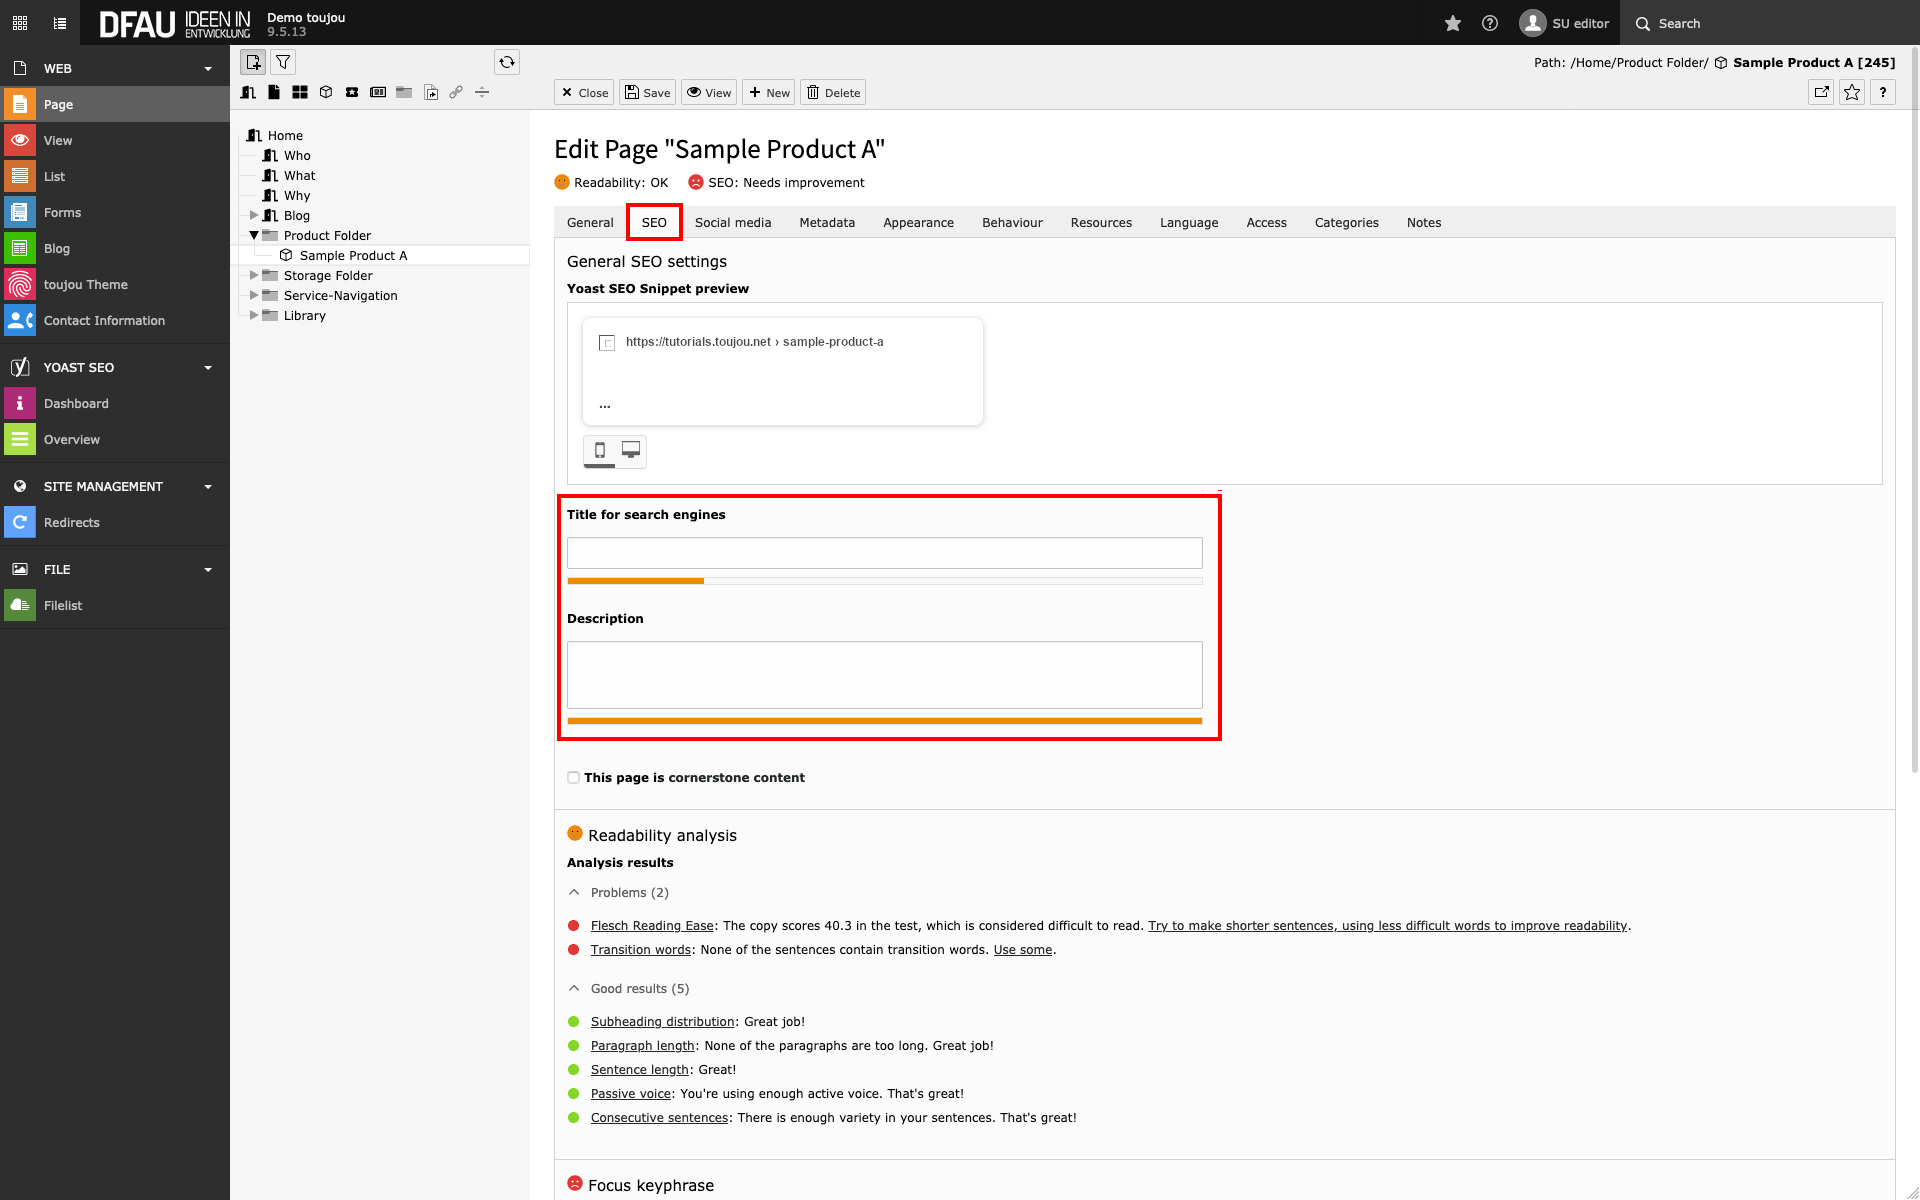Open the Flesch Reading Ease link

tap(652, 926)
